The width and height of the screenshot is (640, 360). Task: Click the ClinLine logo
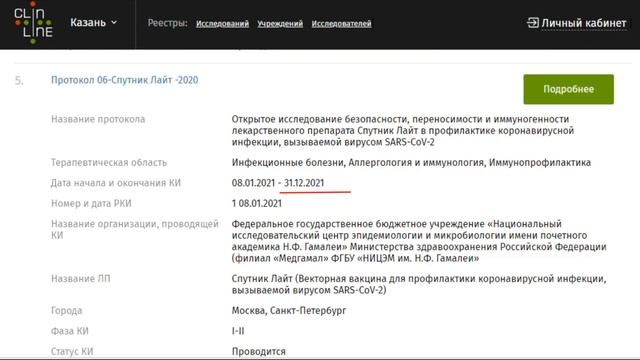tap(33, 23)
